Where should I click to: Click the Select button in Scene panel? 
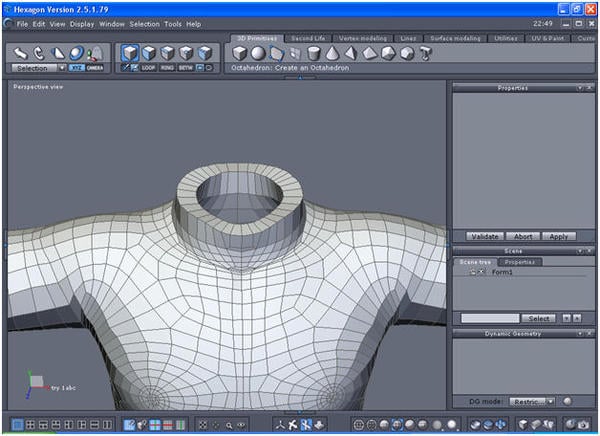coord(539,318)
